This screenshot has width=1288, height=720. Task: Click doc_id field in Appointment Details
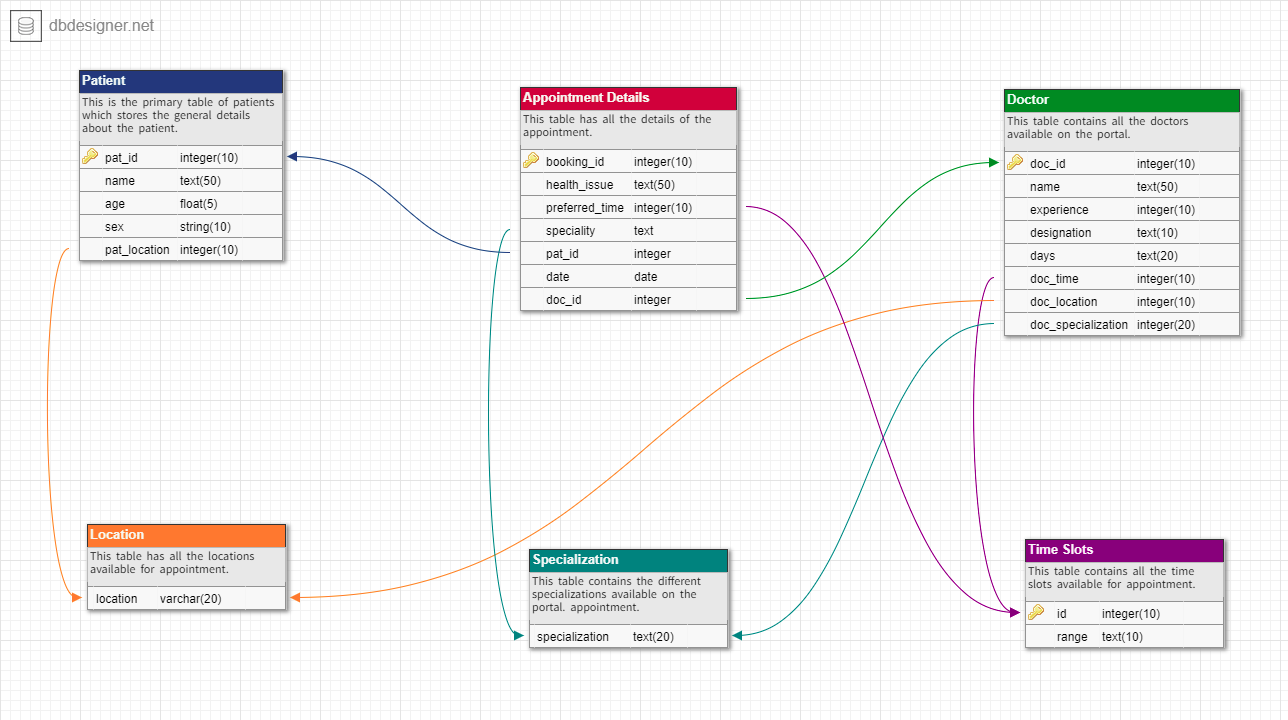click(628, 299)
